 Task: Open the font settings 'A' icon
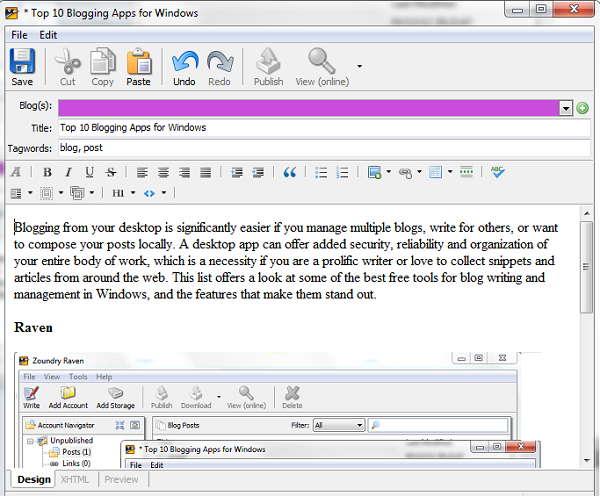pos(16,172)
